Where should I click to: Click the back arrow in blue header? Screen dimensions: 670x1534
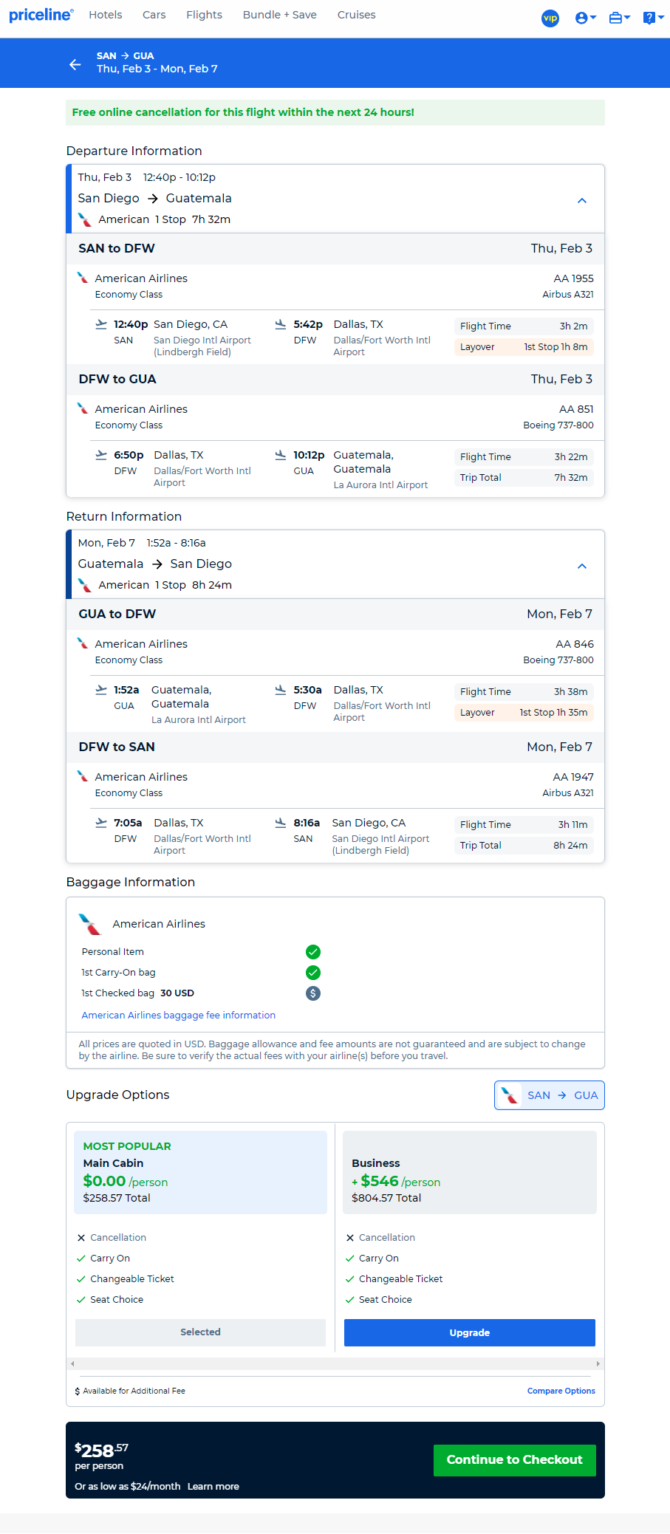point(75,64)
